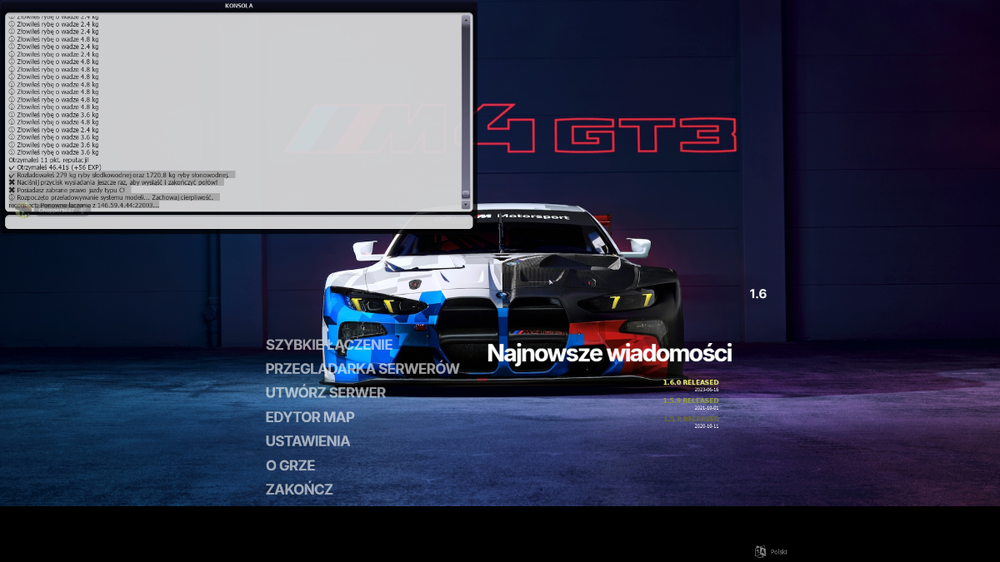Viewport: 1000px width, 562px height.
Task: Click the 2023-06-16 news date
Action: coord(706,389)
